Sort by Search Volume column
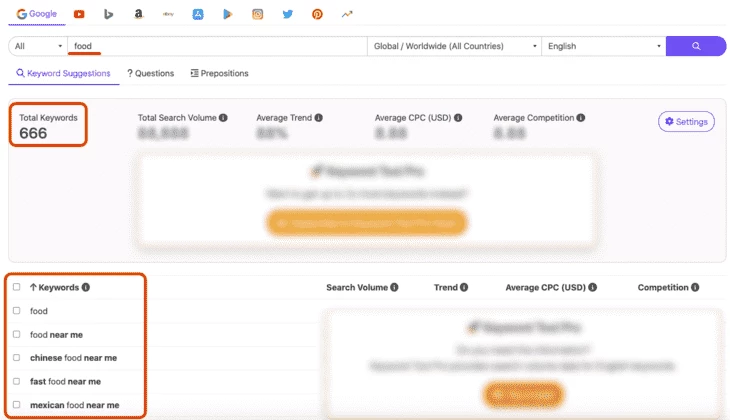The height and width of the screenshot is (420, 730). click(x=357, y=287)
